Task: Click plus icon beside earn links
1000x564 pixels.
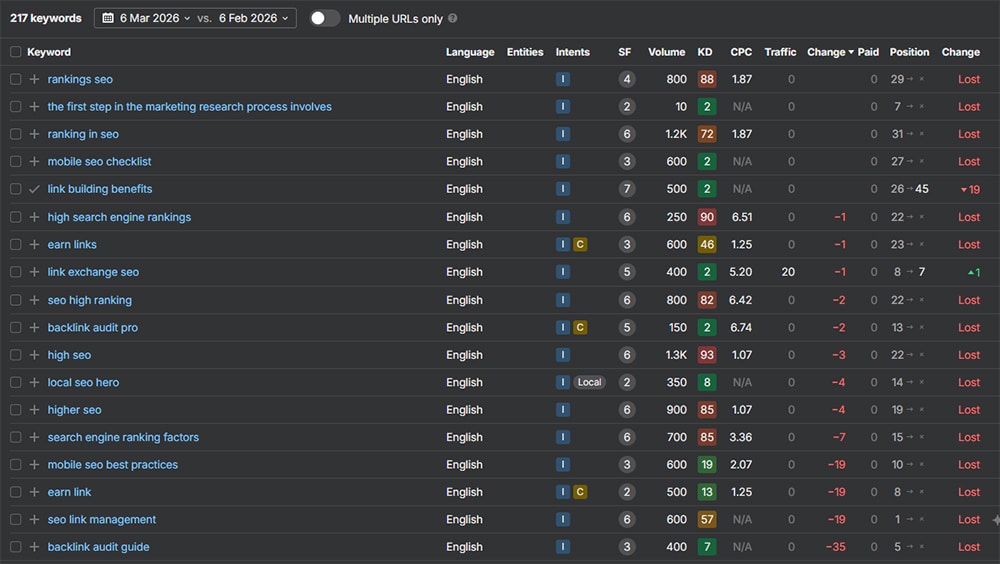Action: [x=34, y=244]
